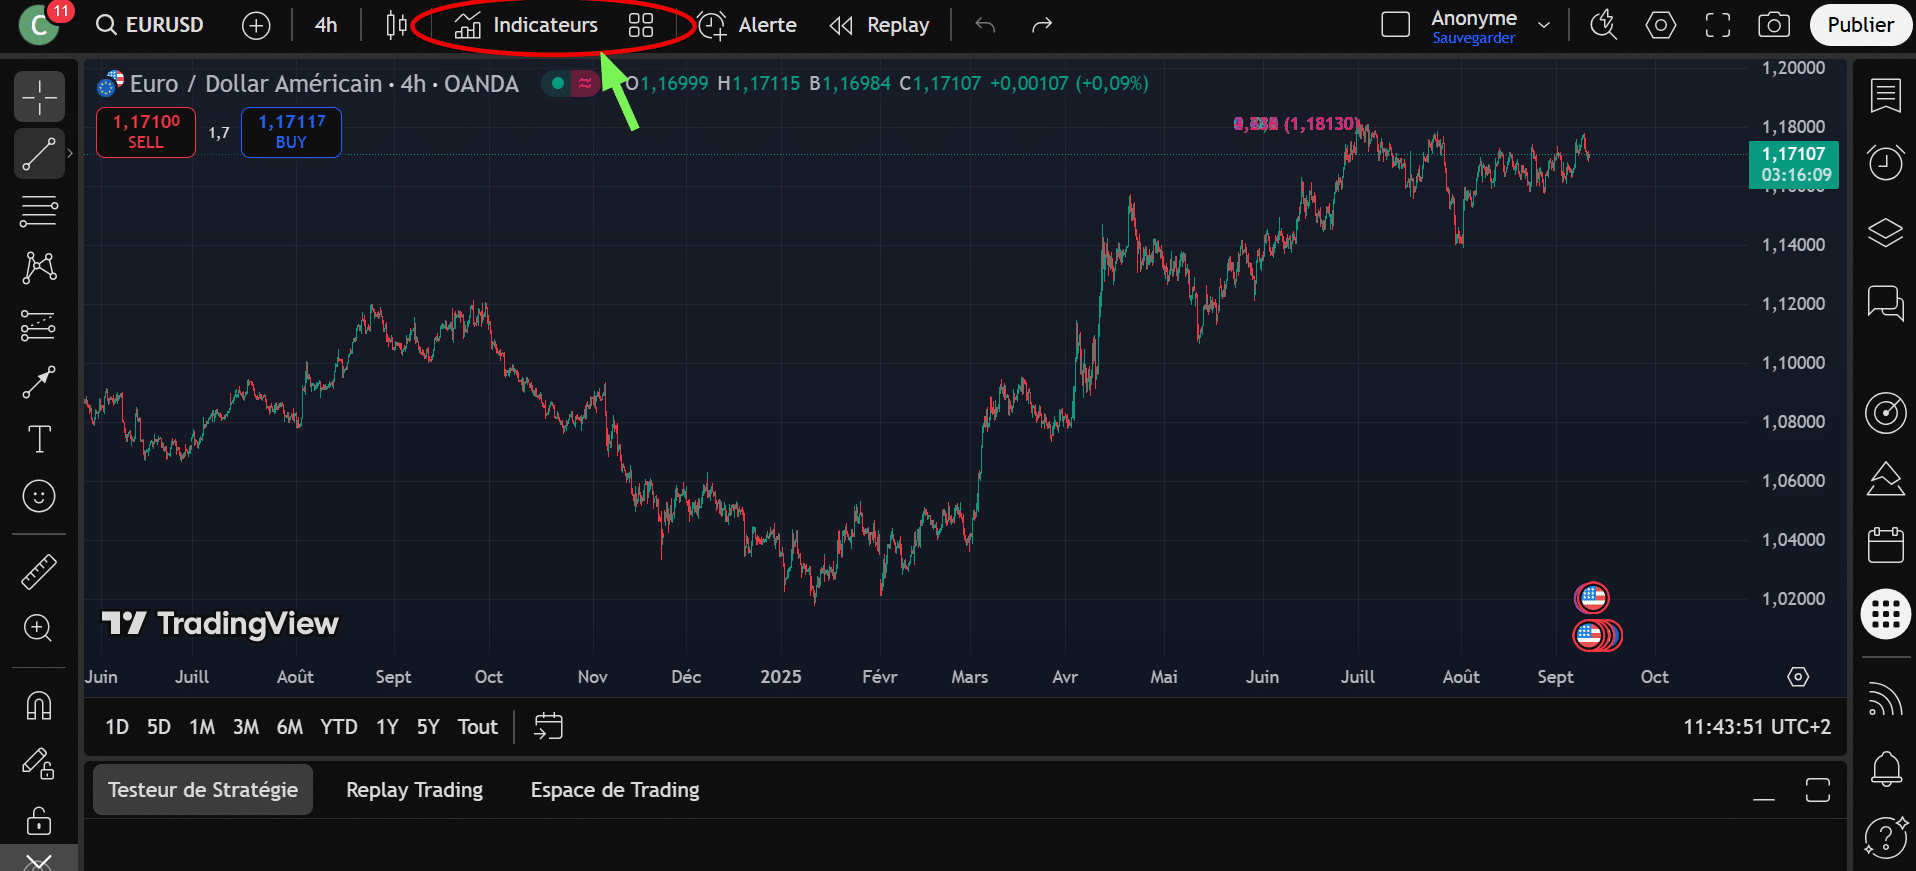Click the EURUSD symbol search field

coord(151,25)
